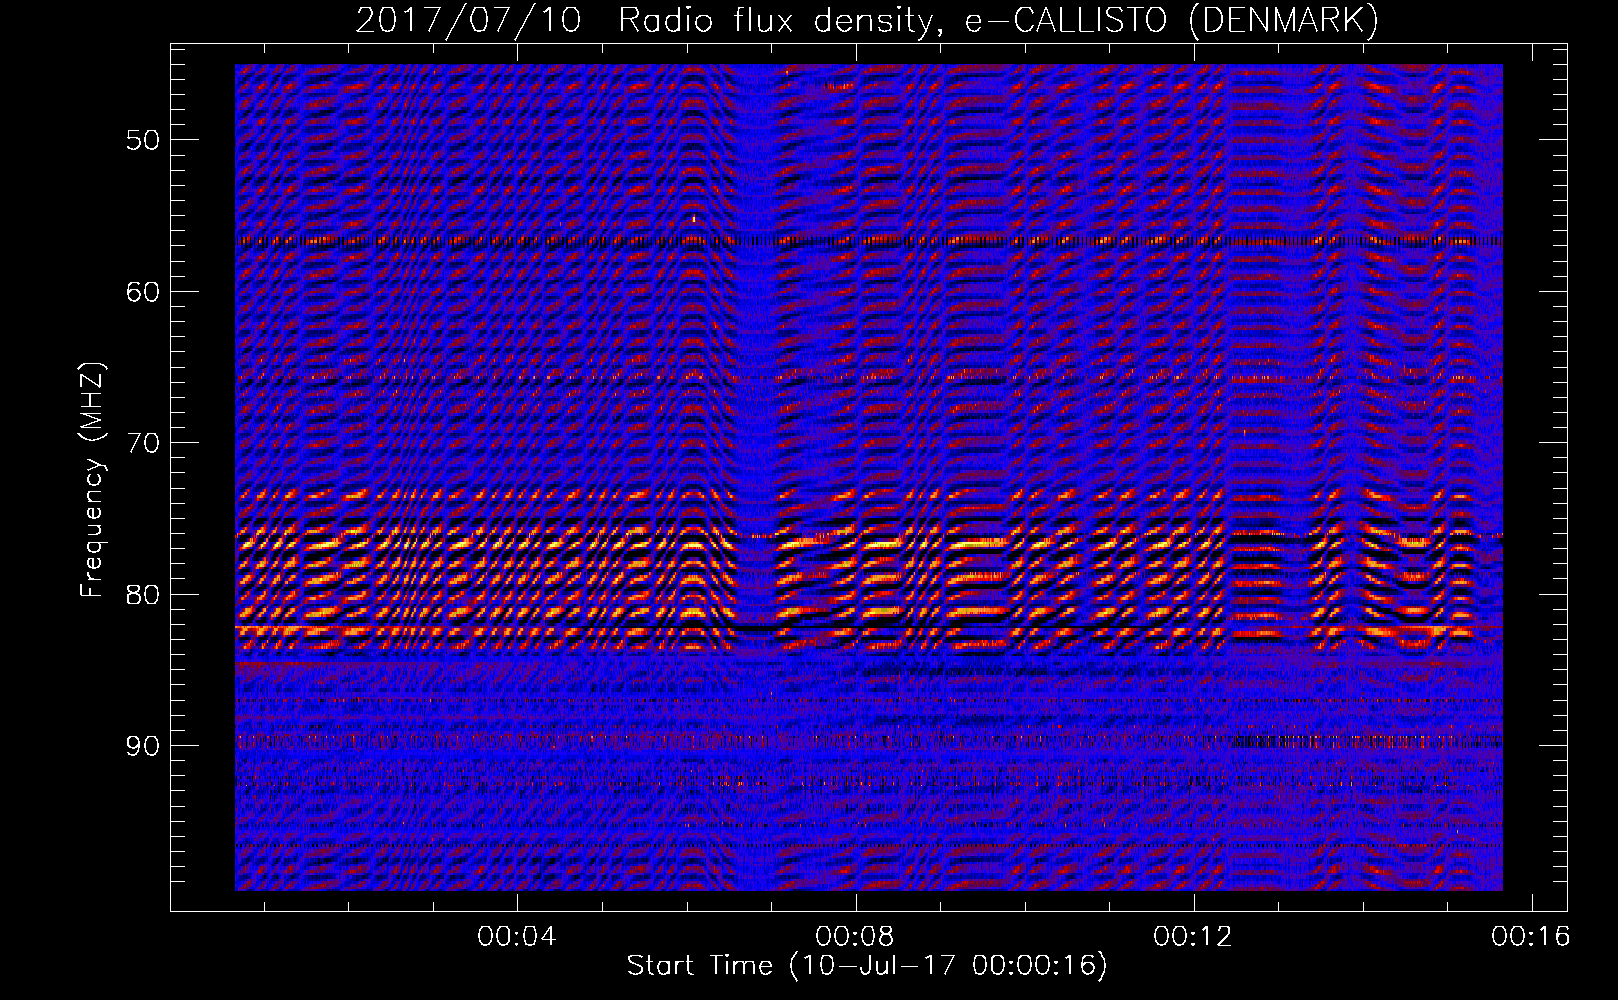This screenshot has height=1000, width=1618.
Task: Click the 'Frequency (MHZ)' axis label
Action: tap(92, 480)
